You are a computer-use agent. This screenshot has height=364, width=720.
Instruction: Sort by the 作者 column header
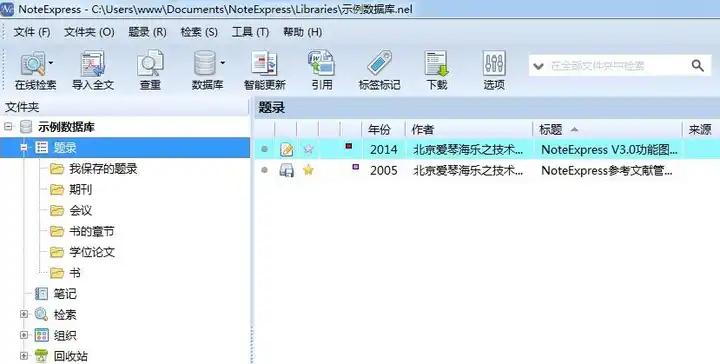469,130
